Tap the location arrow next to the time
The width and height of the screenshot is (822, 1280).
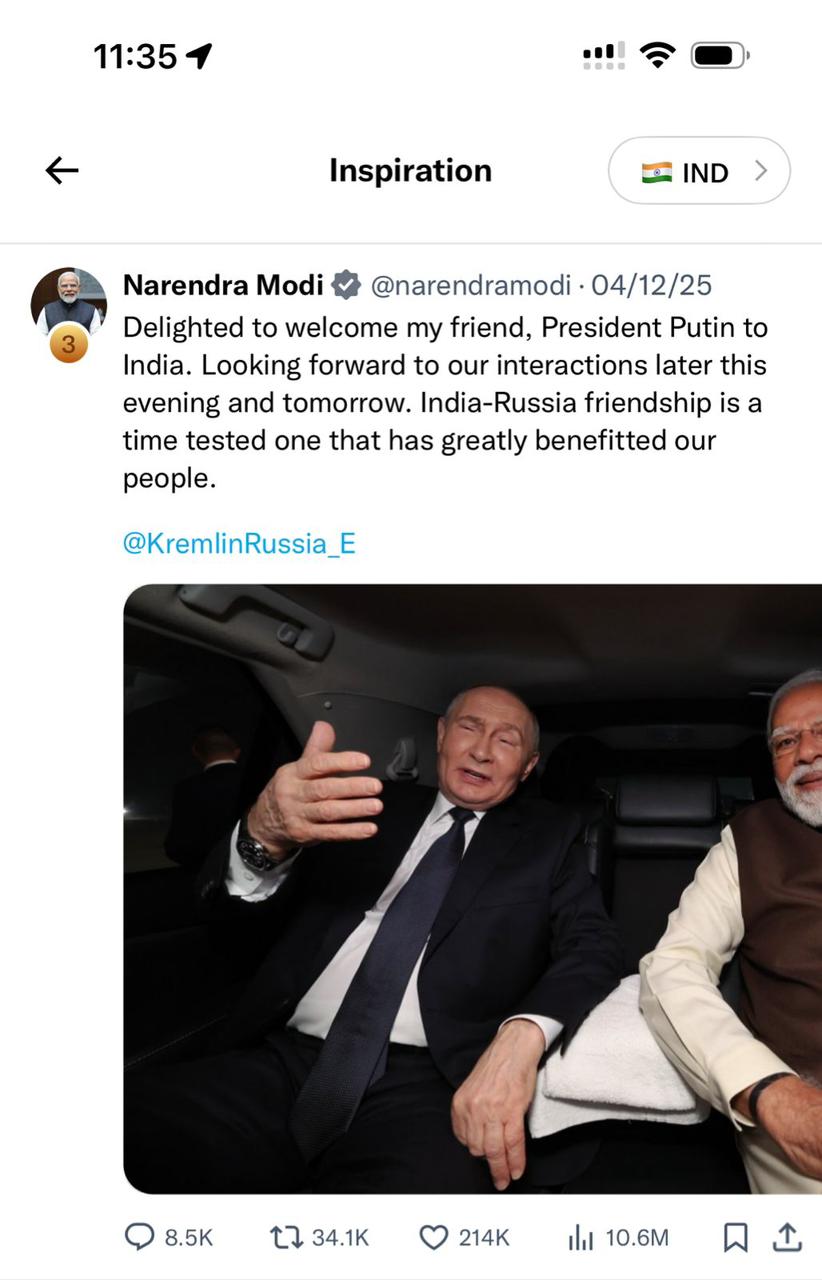[200, 56]
